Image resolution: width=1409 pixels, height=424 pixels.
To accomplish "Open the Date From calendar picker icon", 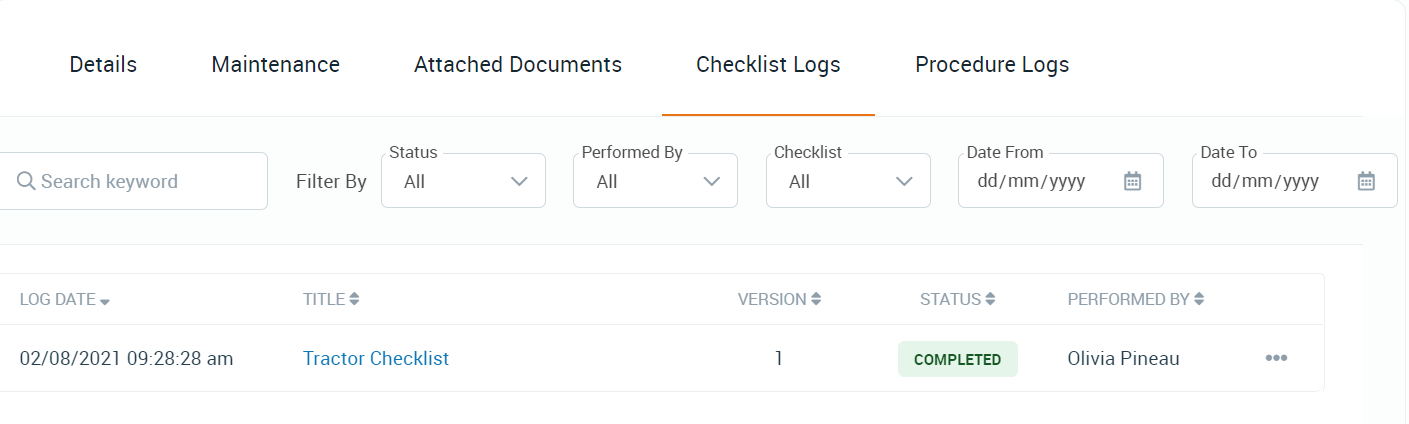I will click(1132, 181).
